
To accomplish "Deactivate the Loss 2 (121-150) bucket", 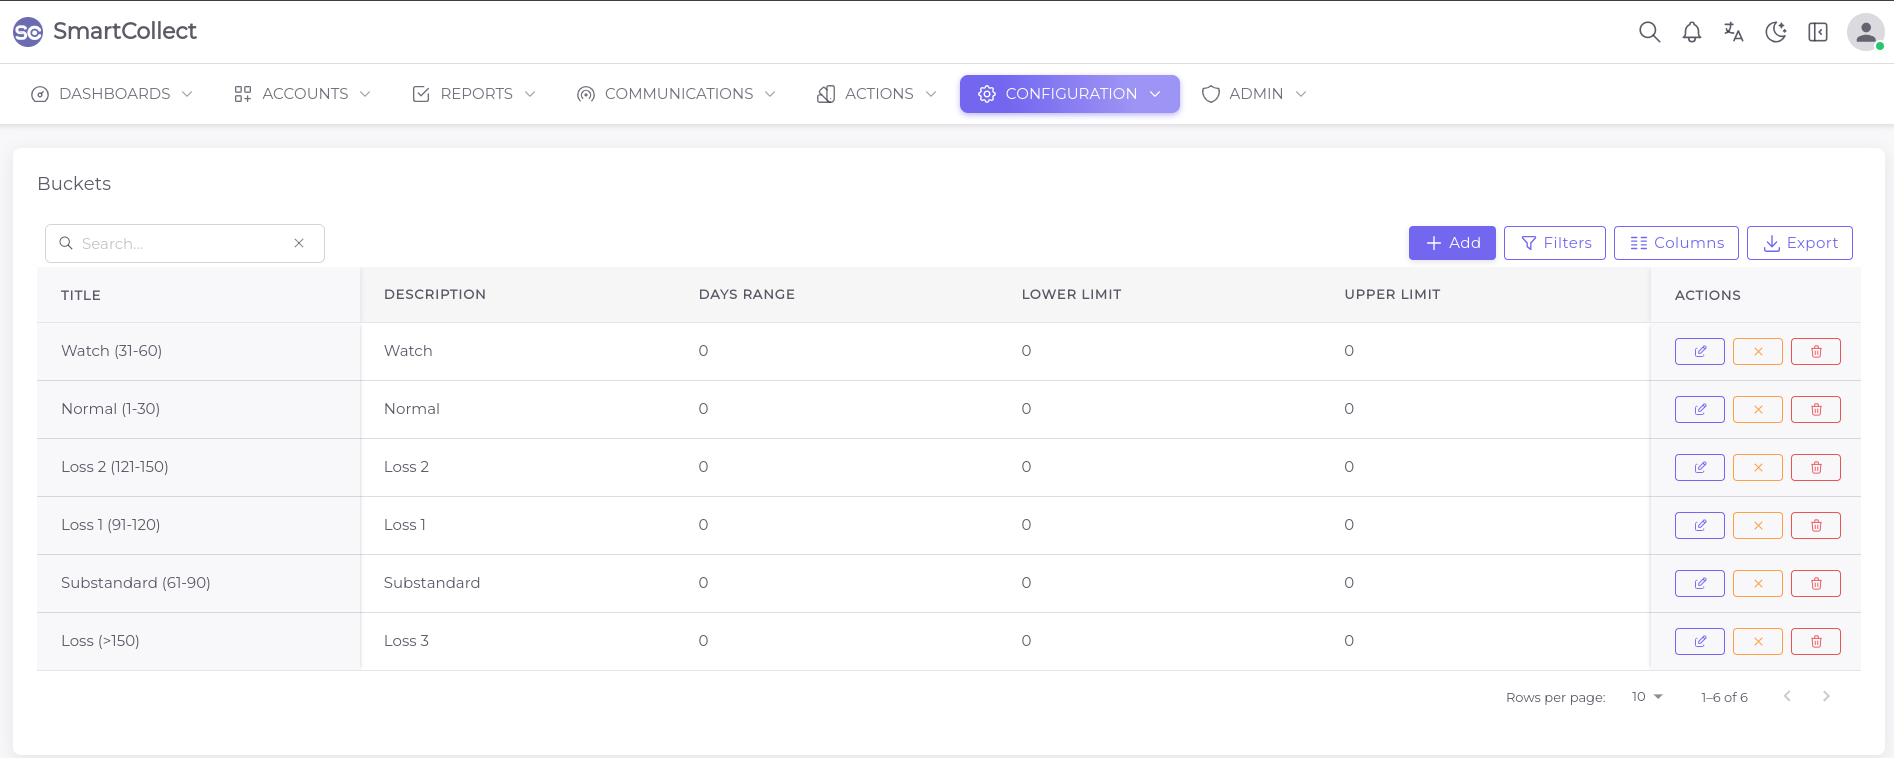I will [x=1757, y=468].
